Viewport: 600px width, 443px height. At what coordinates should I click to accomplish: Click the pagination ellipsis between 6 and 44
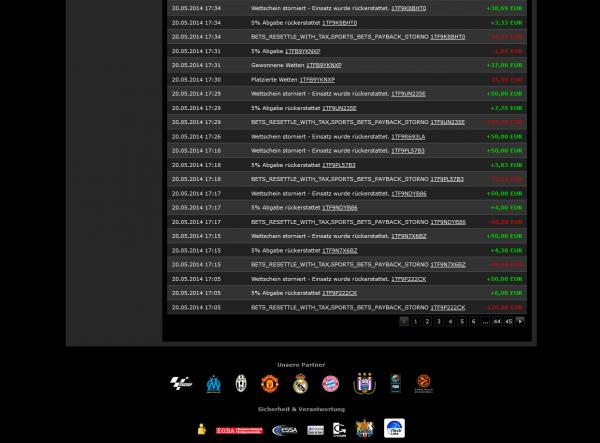pos(485,321)
